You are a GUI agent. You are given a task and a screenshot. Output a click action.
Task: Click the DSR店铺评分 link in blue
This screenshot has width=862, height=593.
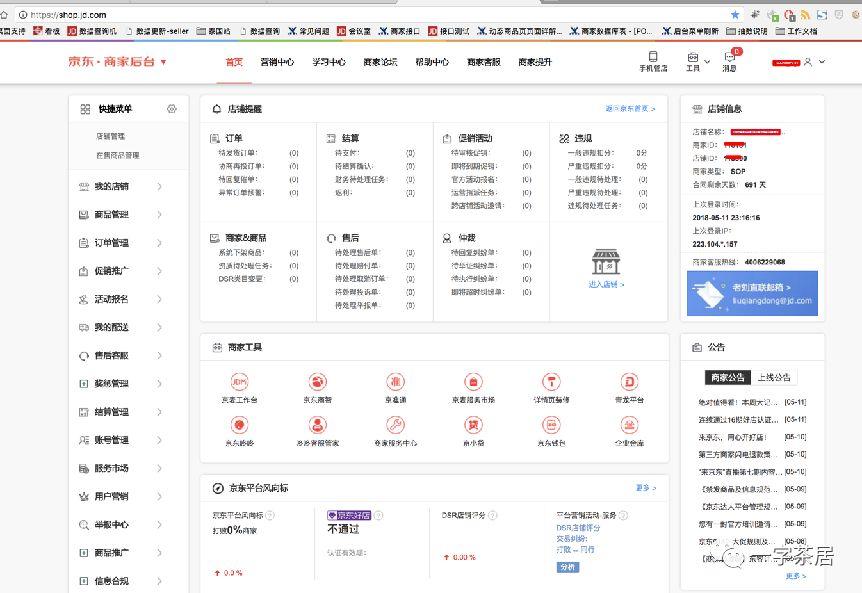[578, 528]
